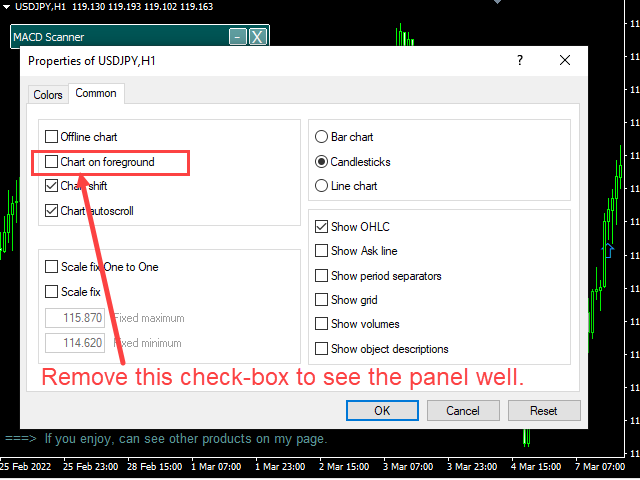
Task: Toggle the Chart on foreground checkbox
Action: pos(51,162)
